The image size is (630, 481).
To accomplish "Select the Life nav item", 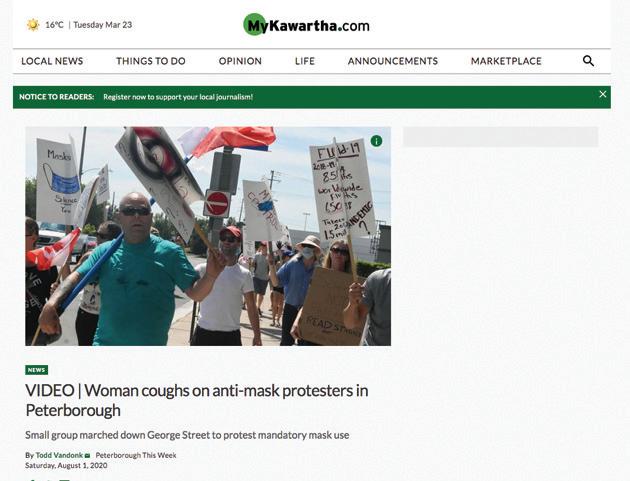I will pyautogui.click(x=305, y=61).
